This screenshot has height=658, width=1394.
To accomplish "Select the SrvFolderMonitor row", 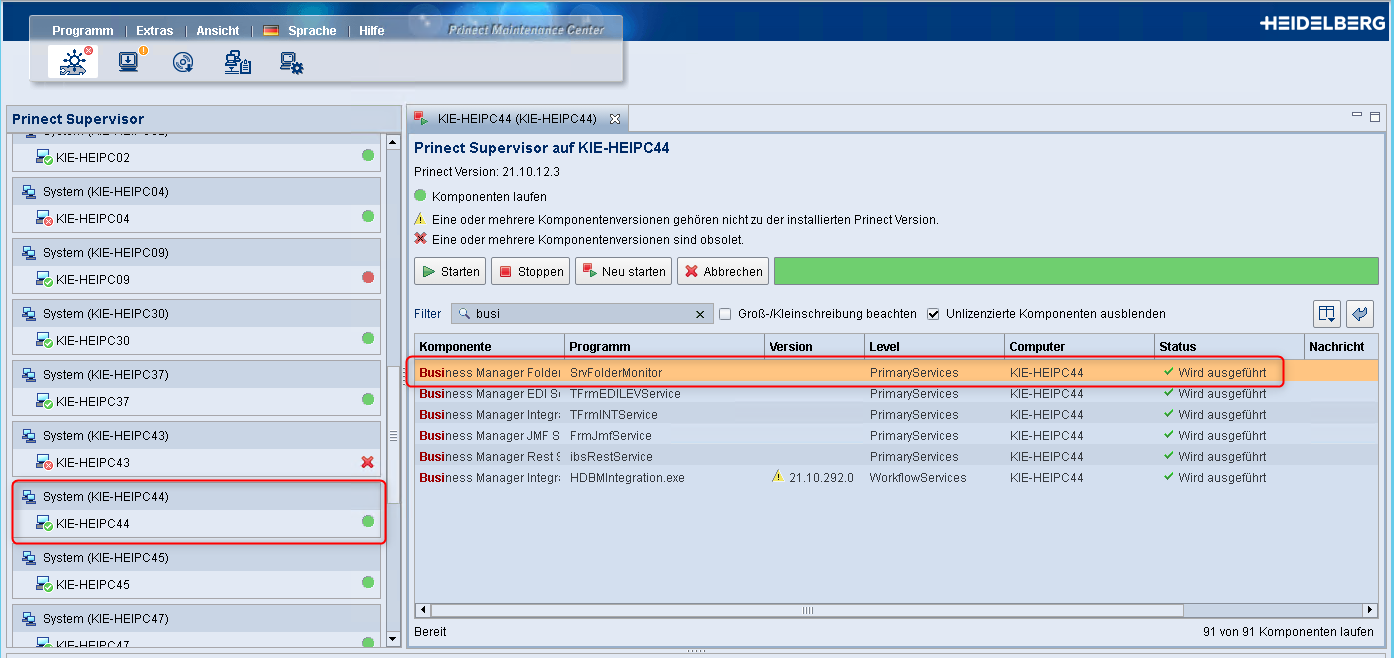I will point(896,372).
